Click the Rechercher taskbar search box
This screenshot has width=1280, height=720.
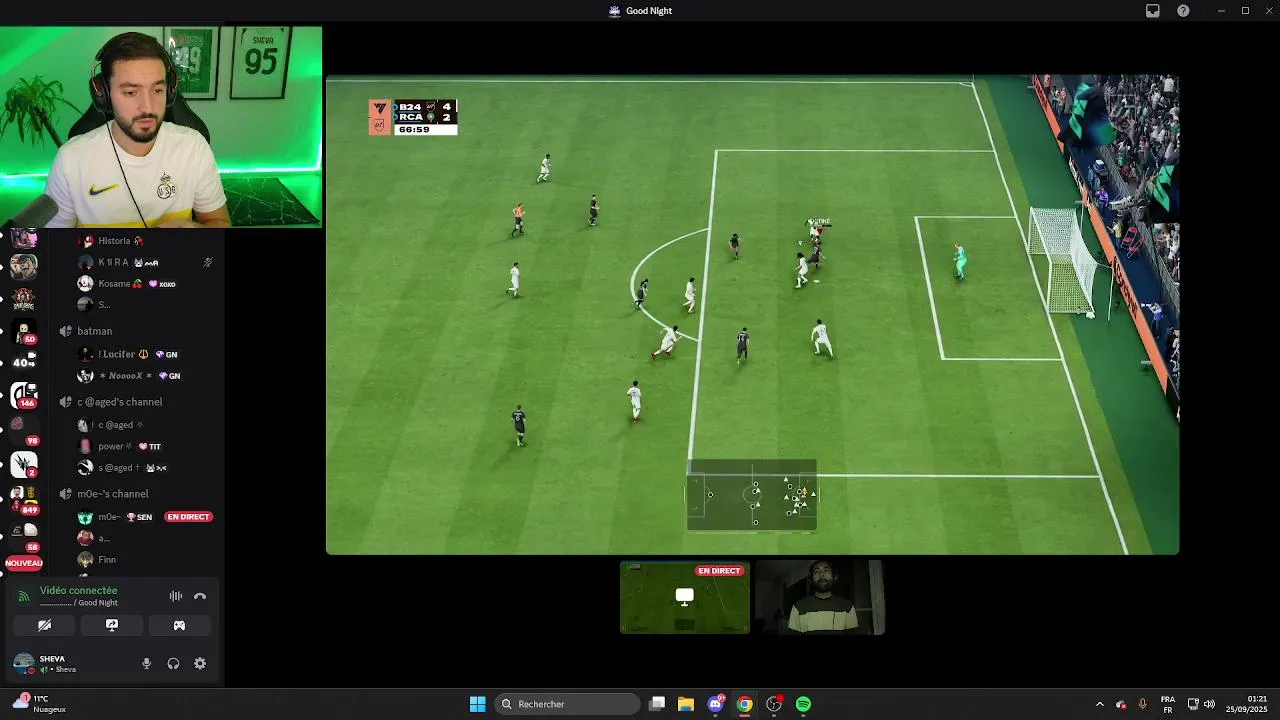568,704
